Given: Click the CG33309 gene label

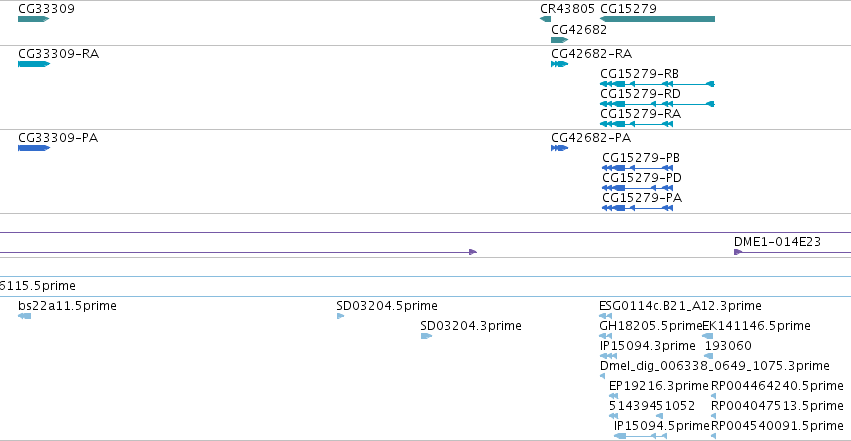Looking at the screenshot, I should 46,9.
